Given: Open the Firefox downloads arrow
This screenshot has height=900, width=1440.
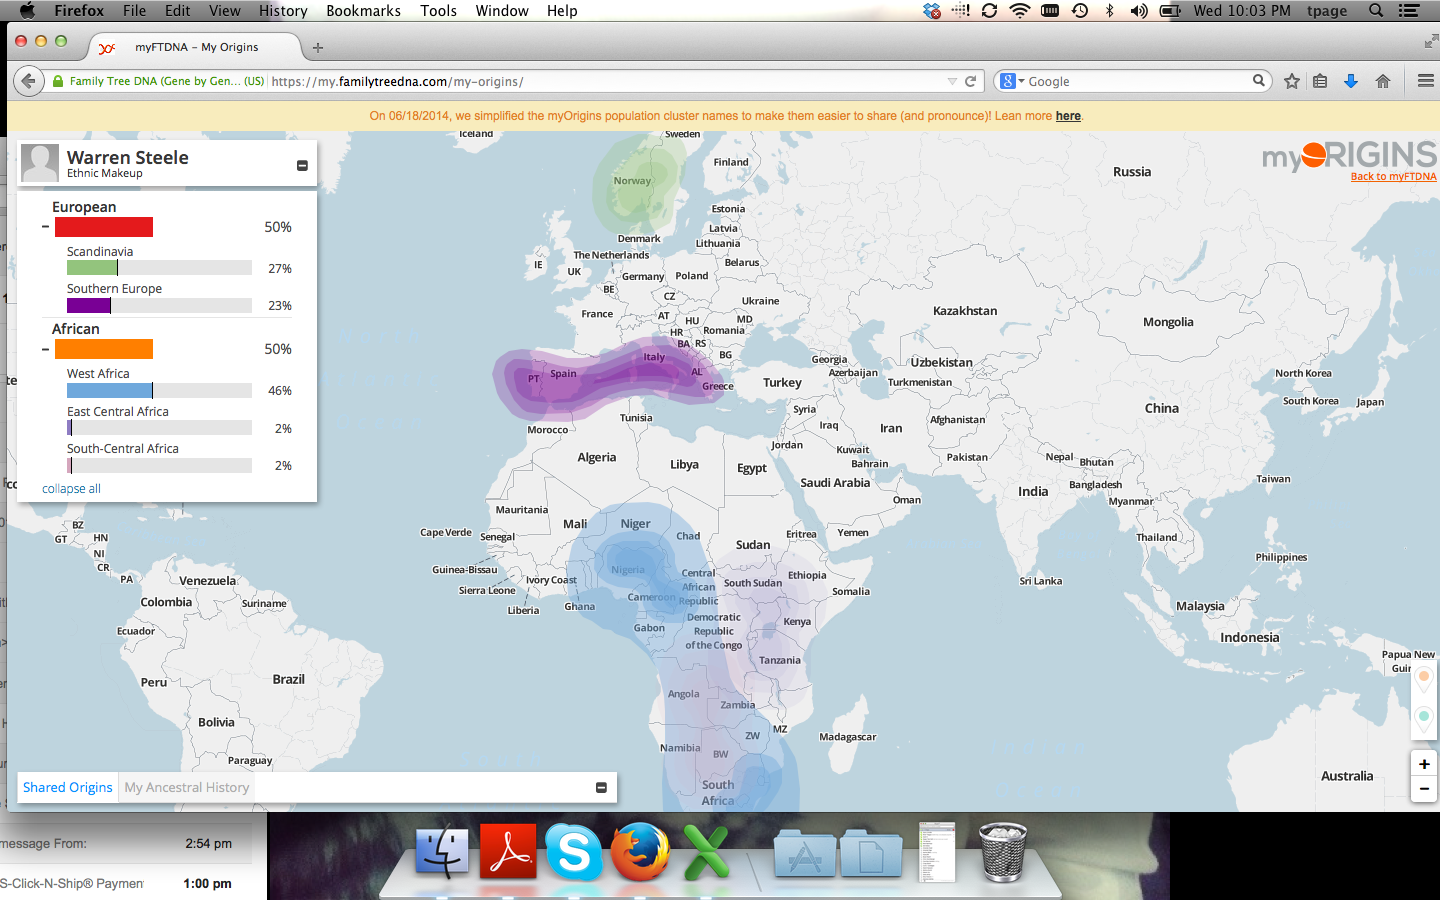Looking at the screenshot, I should click(x=1350, y=81).
